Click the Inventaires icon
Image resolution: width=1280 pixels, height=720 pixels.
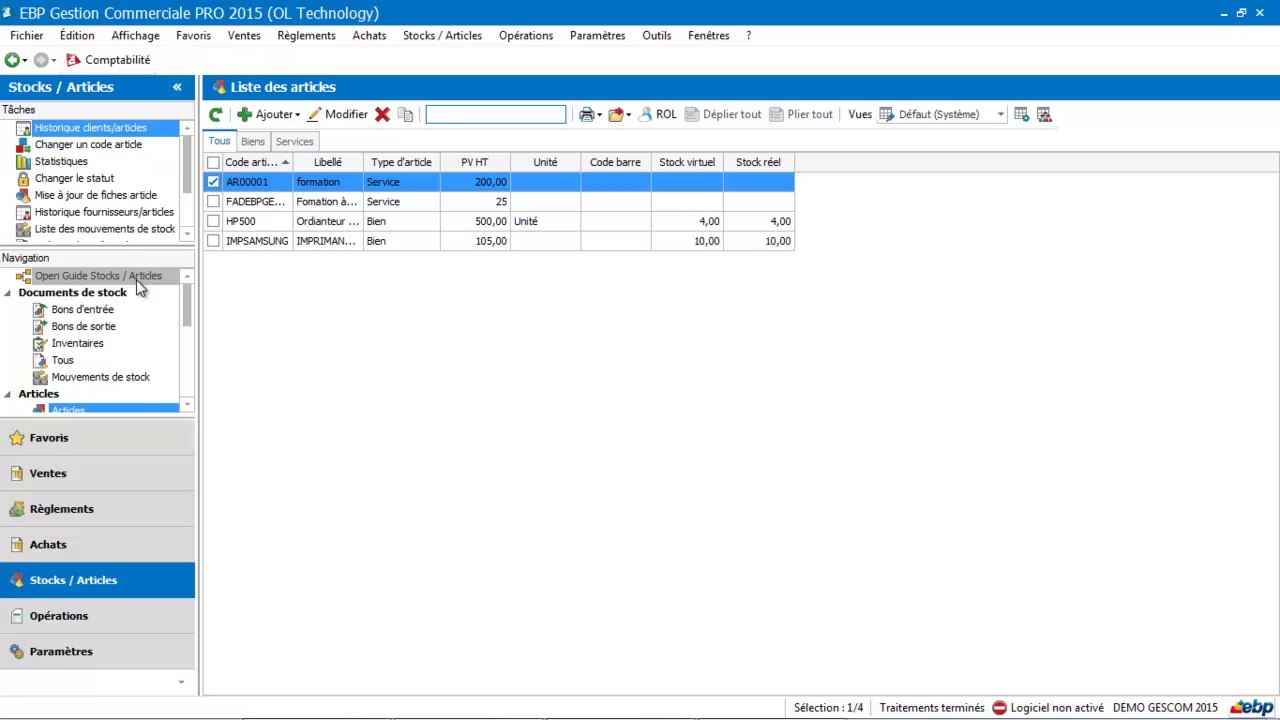(x=40, y=344)
